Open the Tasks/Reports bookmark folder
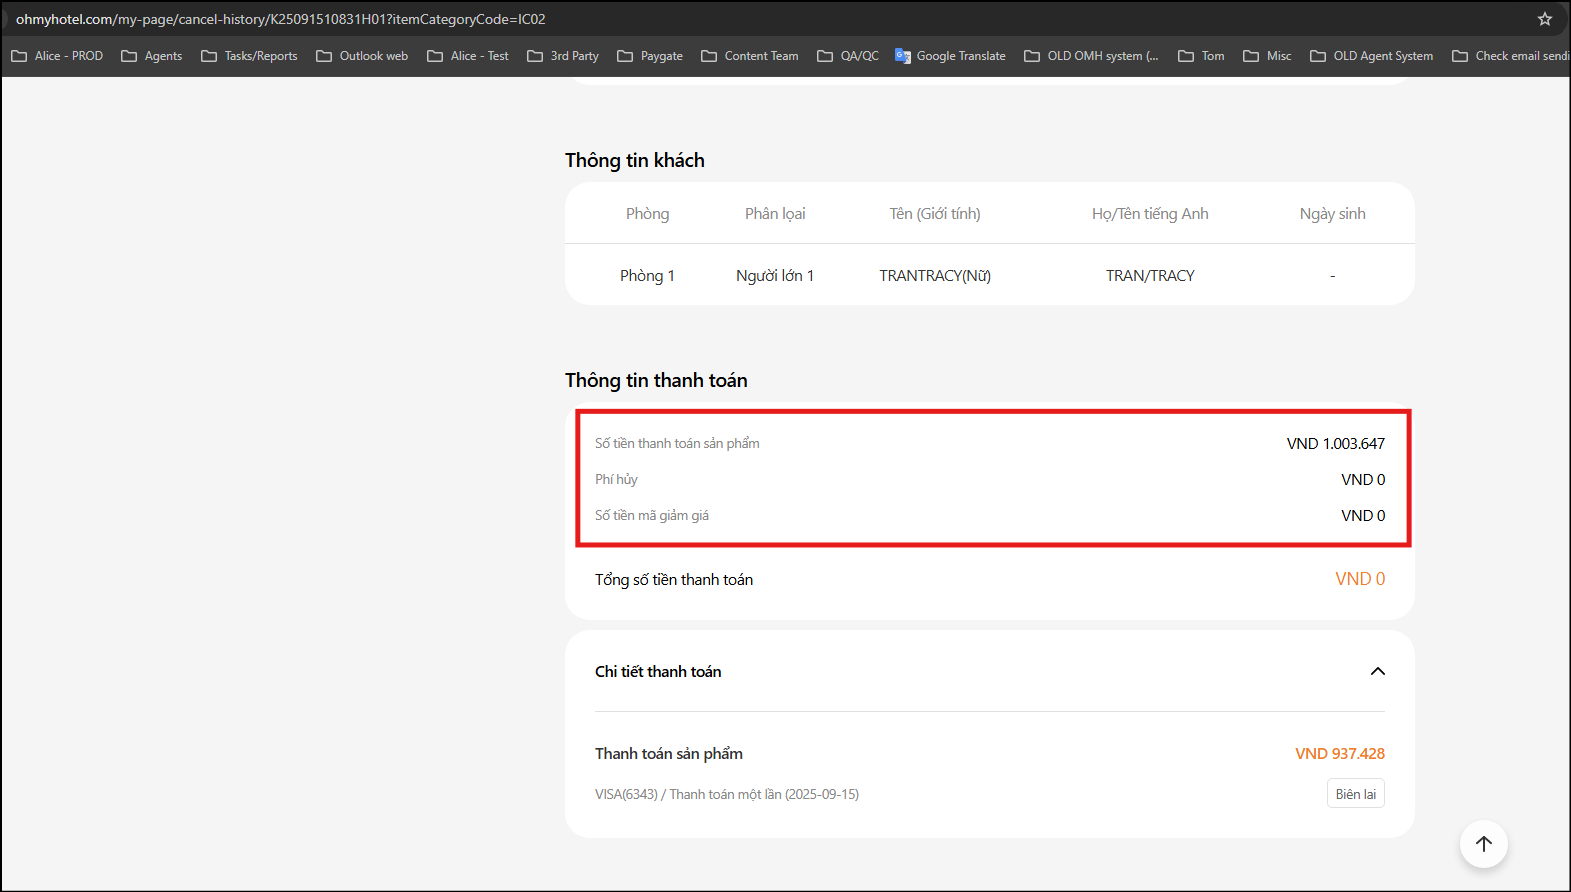 click(x=250, y=56)
